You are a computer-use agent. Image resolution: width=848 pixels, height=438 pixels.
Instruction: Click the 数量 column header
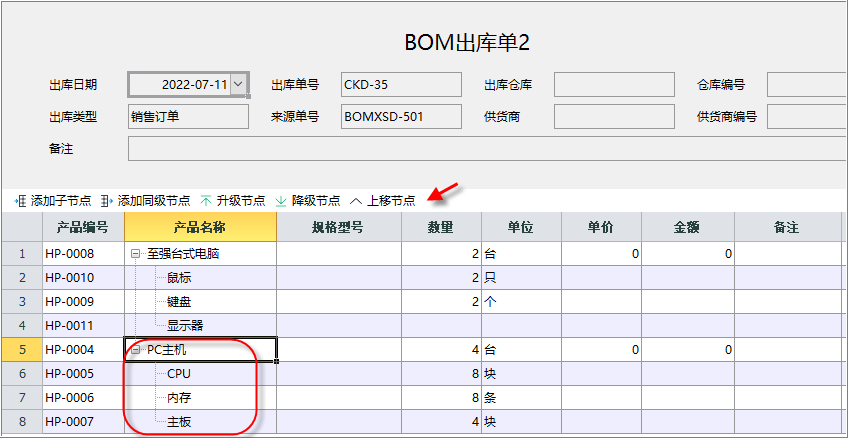(441, 228)
